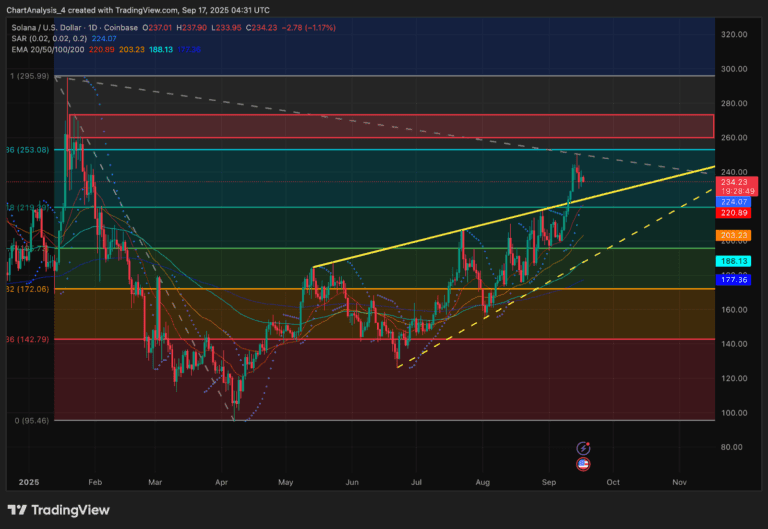Click the open value O237.01
This screenshot has width=768, height=529.
click(x=157, y=28)
